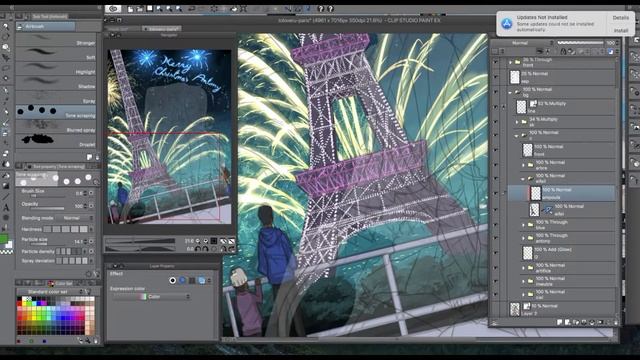This screenshot has width=640, height=360.
Task: Select the Tone scraping sub tool
Action: click(56, 111)
